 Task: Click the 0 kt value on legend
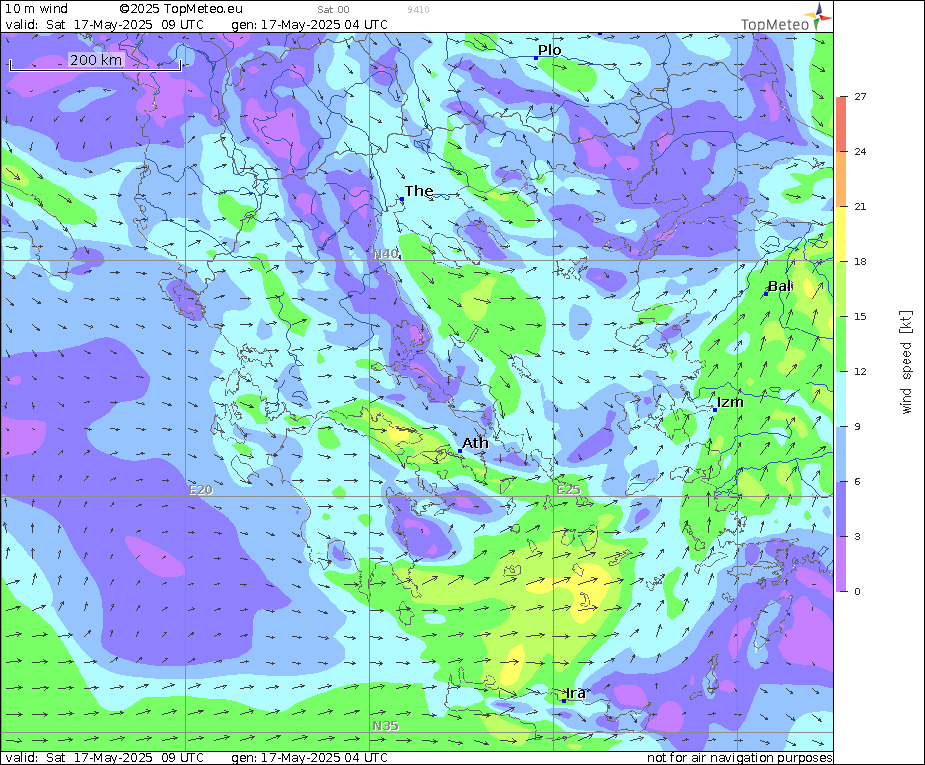[857, 592]
